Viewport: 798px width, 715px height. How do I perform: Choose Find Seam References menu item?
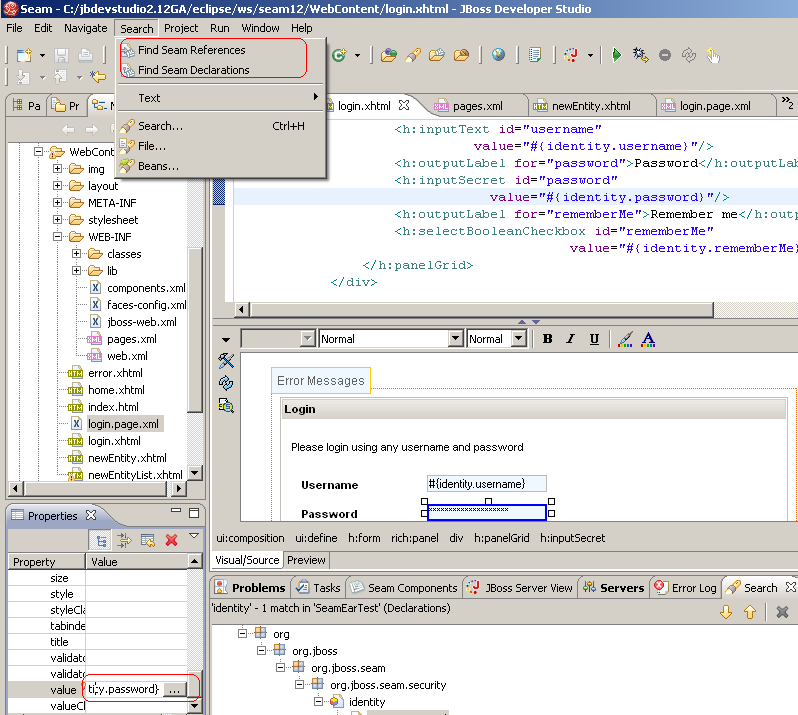click(x=191, y=50)
